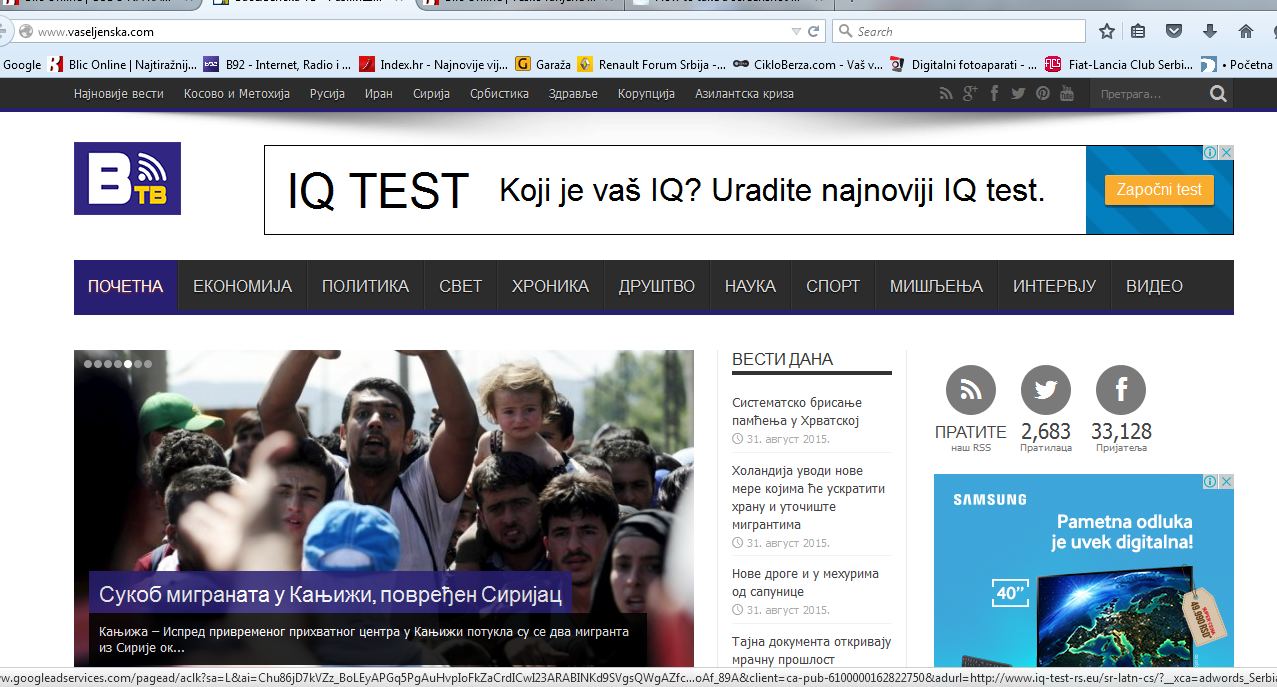Focus the Претрага site search field
This screenshot has width=1277, height=687.
[1148, 95]
